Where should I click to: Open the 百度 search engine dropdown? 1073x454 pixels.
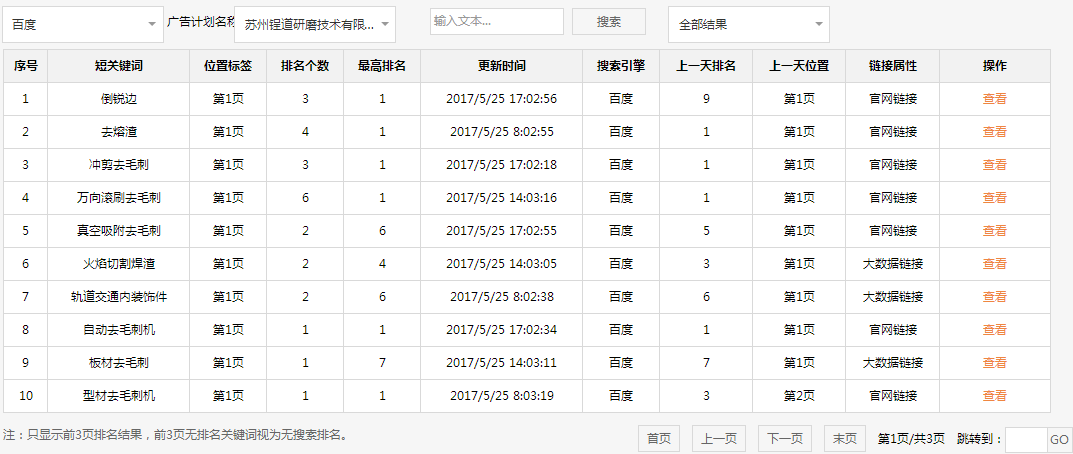pyautogui.click(x=83, y=25)
